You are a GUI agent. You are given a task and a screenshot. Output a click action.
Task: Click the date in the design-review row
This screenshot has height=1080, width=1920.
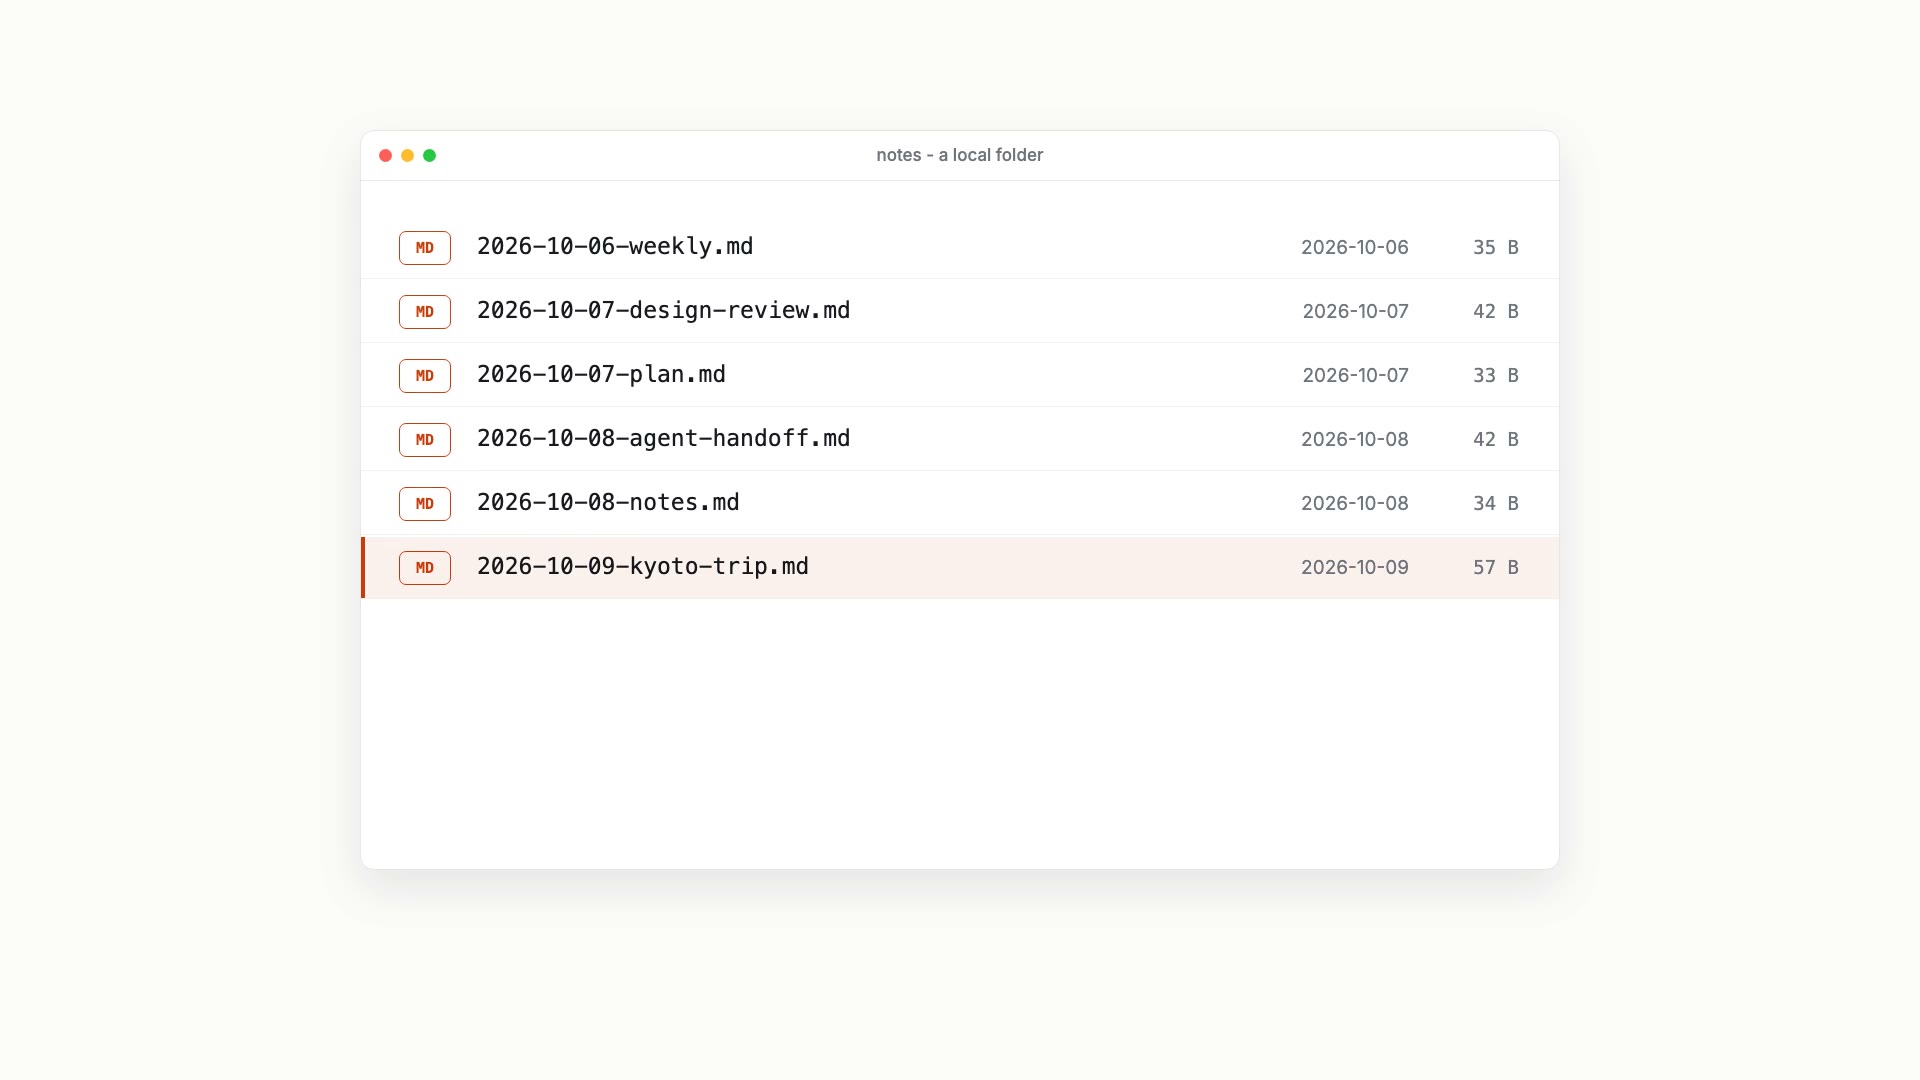click(x=1356, y=312)
